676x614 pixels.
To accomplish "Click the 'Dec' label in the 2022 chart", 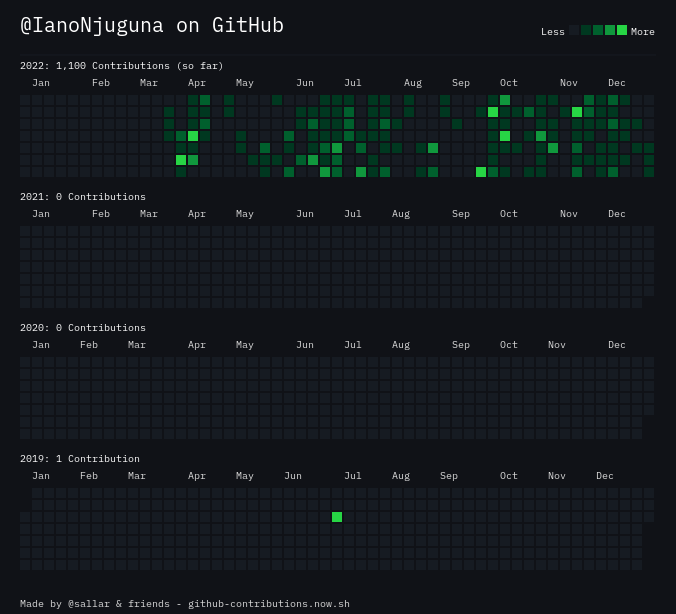I will [617, 83].
